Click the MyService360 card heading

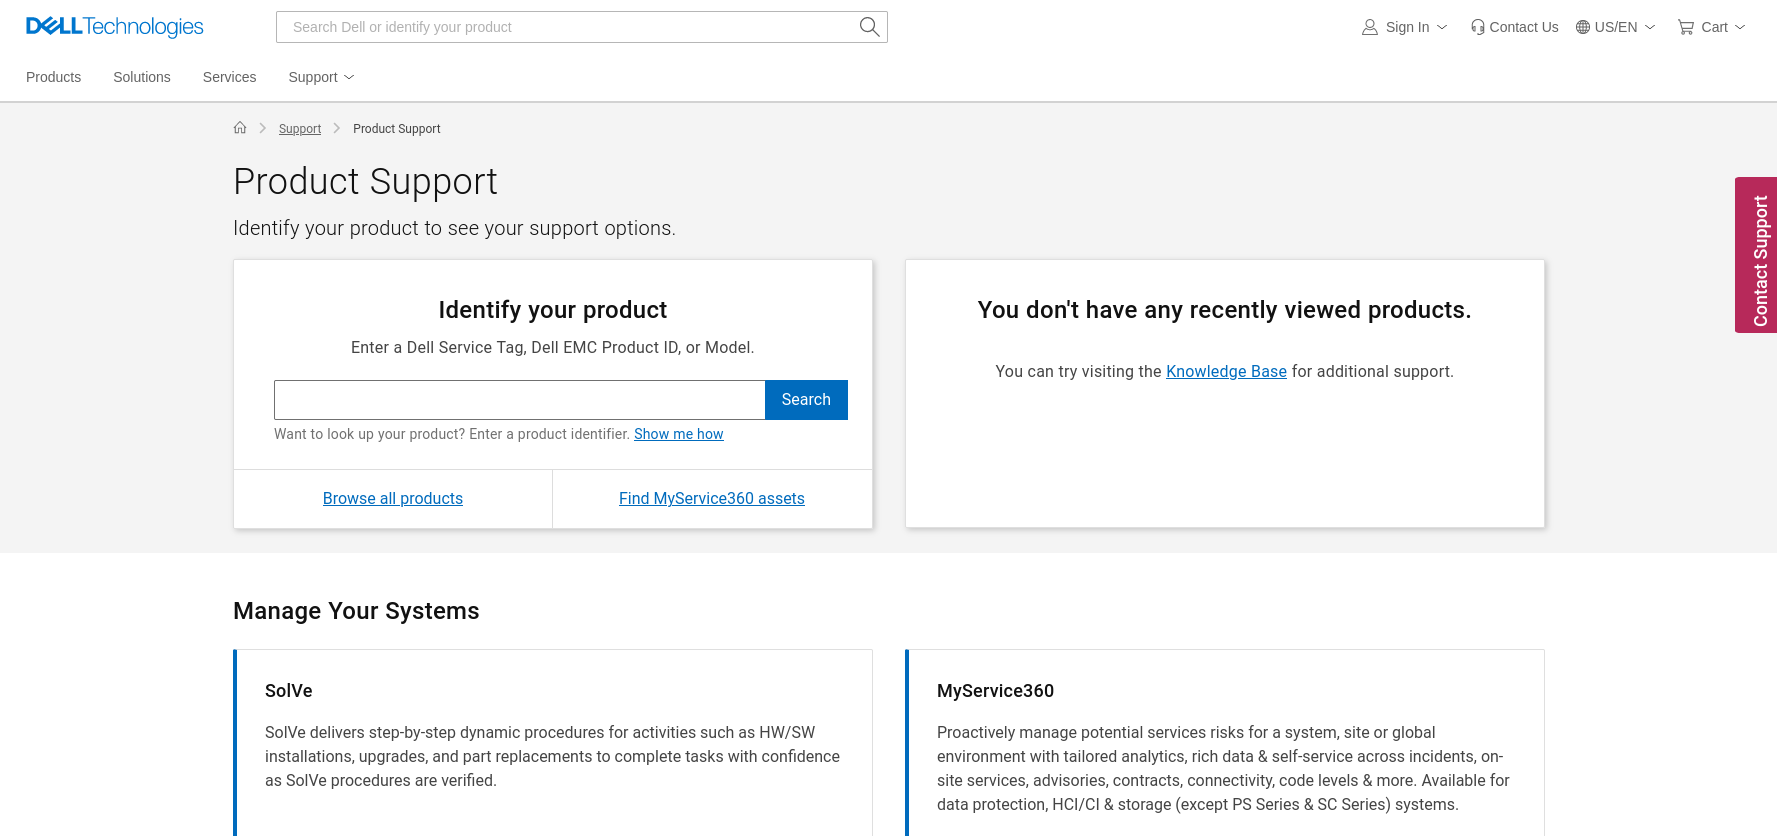pyautogui.click(x=995, y=691)
